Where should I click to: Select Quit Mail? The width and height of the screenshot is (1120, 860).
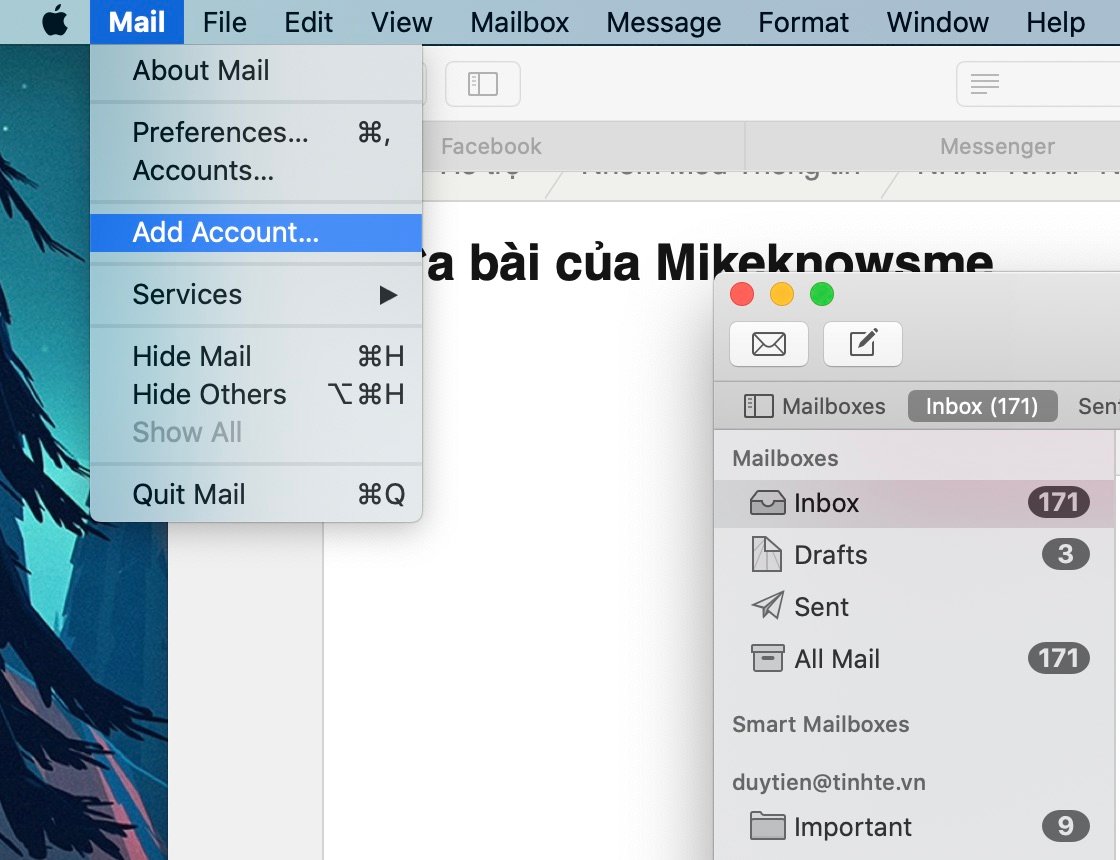(x=256, y=494)
